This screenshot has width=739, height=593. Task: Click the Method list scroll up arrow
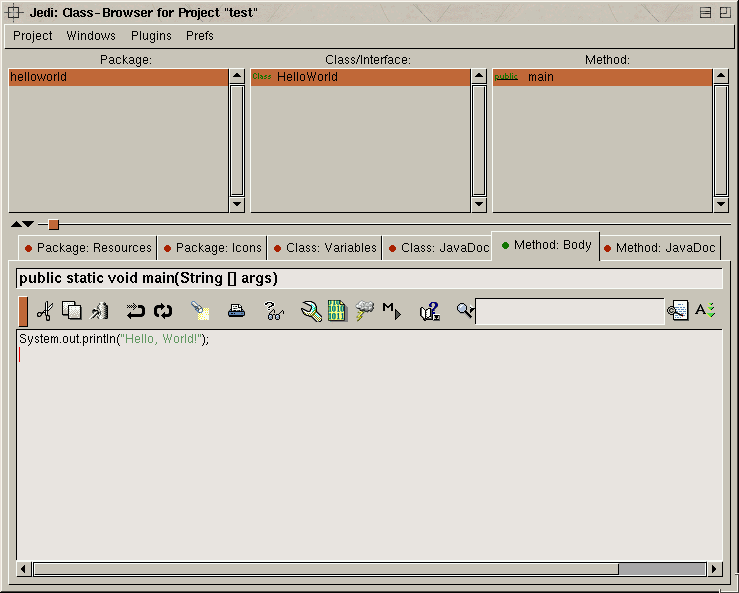[721, 76]
